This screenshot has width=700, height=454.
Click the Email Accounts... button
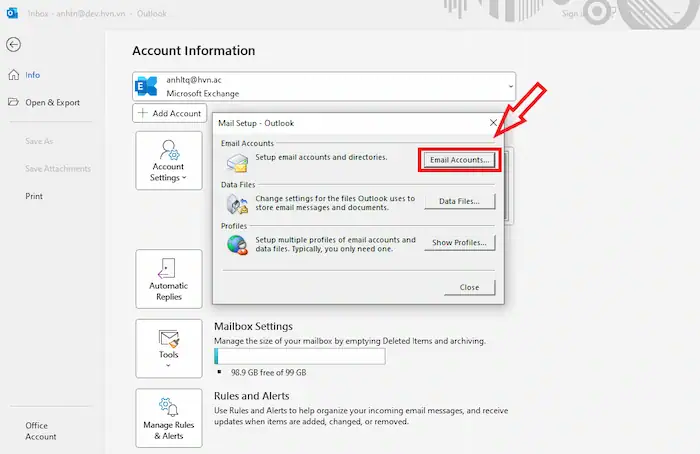pyautogui.click(x=459, y=160)
